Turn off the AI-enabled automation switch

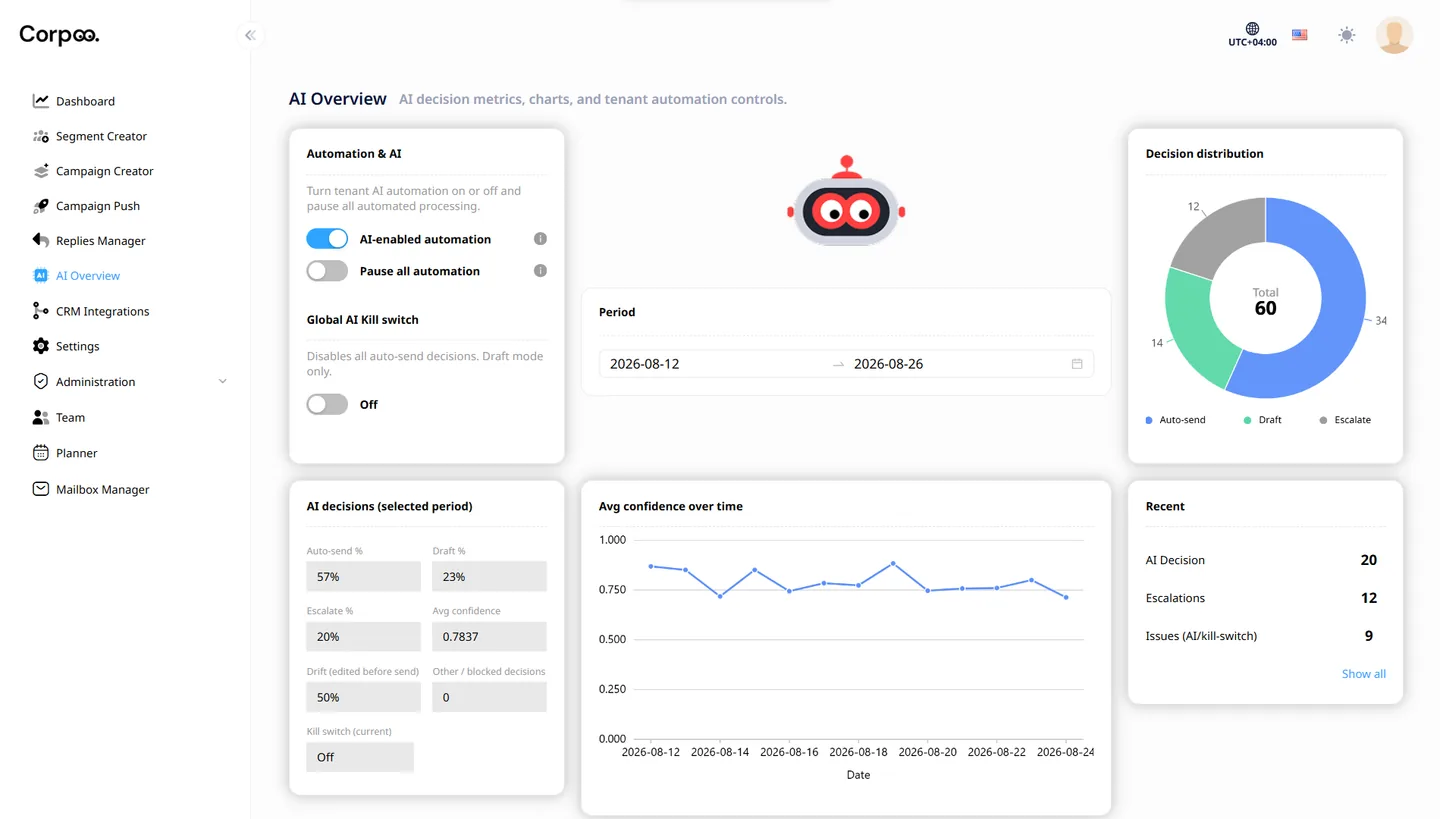click(327, 239)
